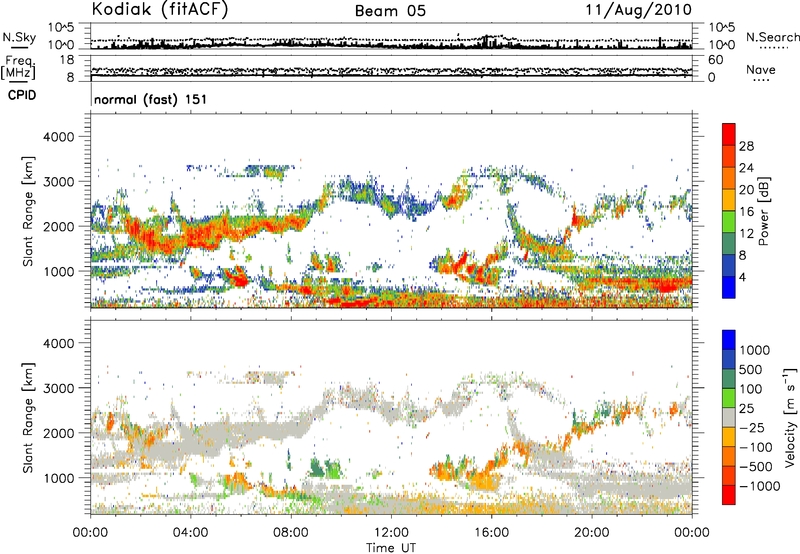Click the '4' tick on Power colorbar
The image size is (800, 554).
pos(743,277)
